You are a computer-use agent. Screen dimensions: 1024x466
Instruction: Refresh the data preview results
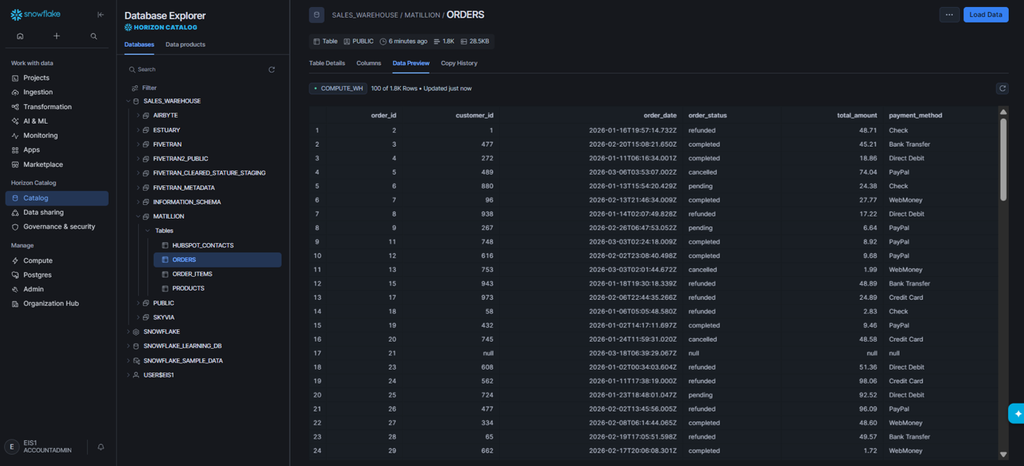coord(1002,88)
